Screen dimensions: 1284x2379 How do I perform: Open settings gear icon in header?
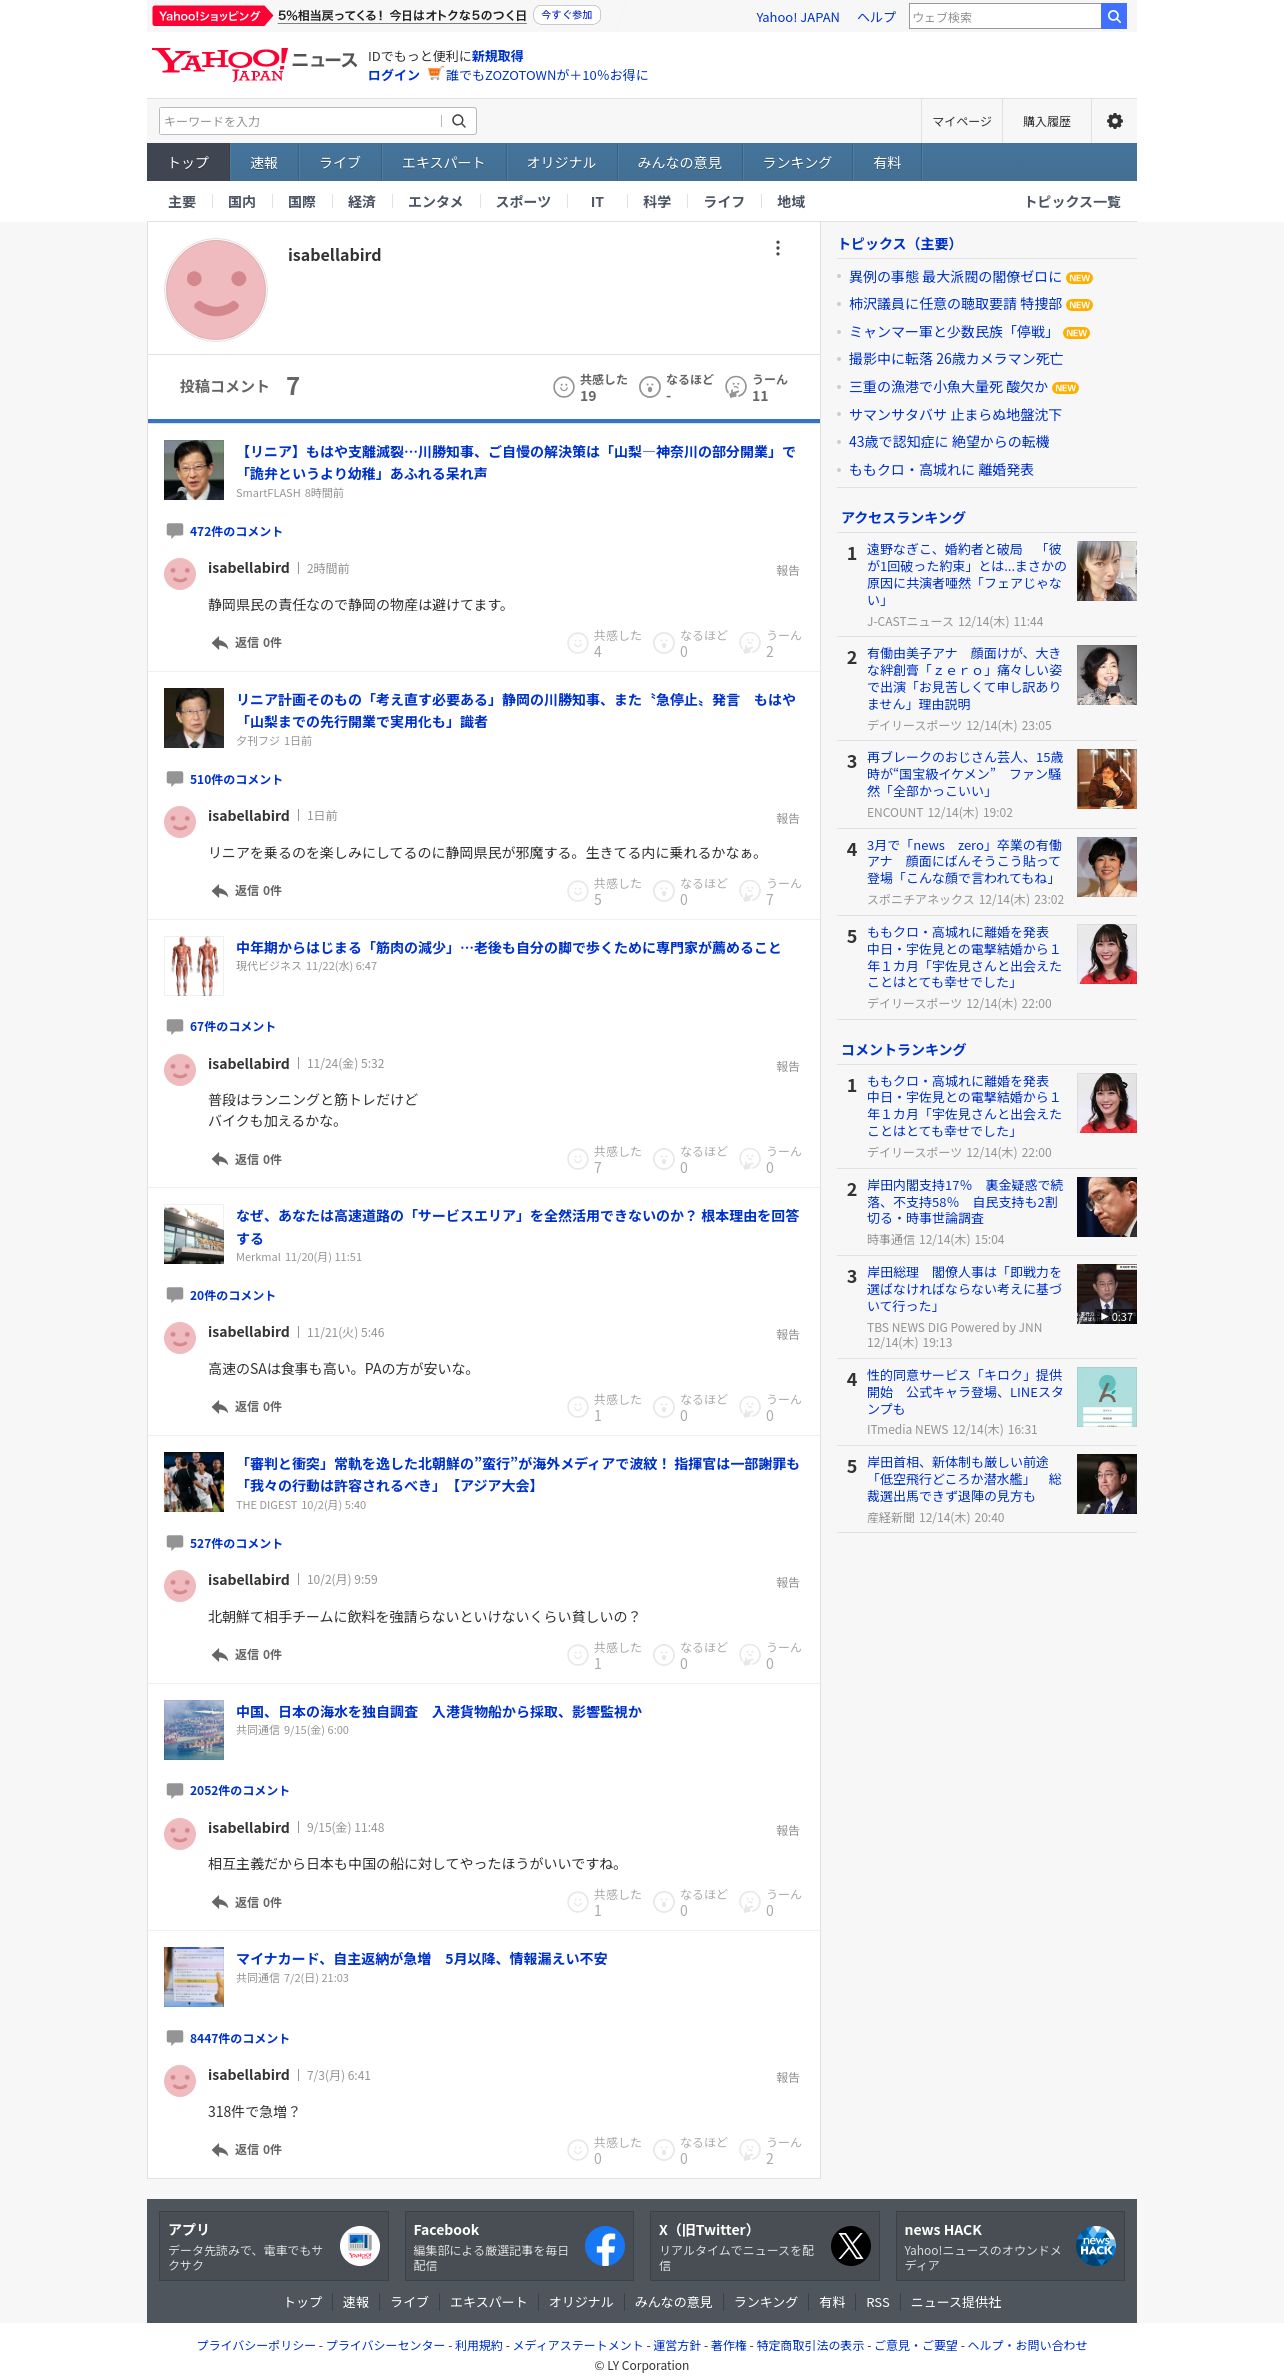point(1114,121)
